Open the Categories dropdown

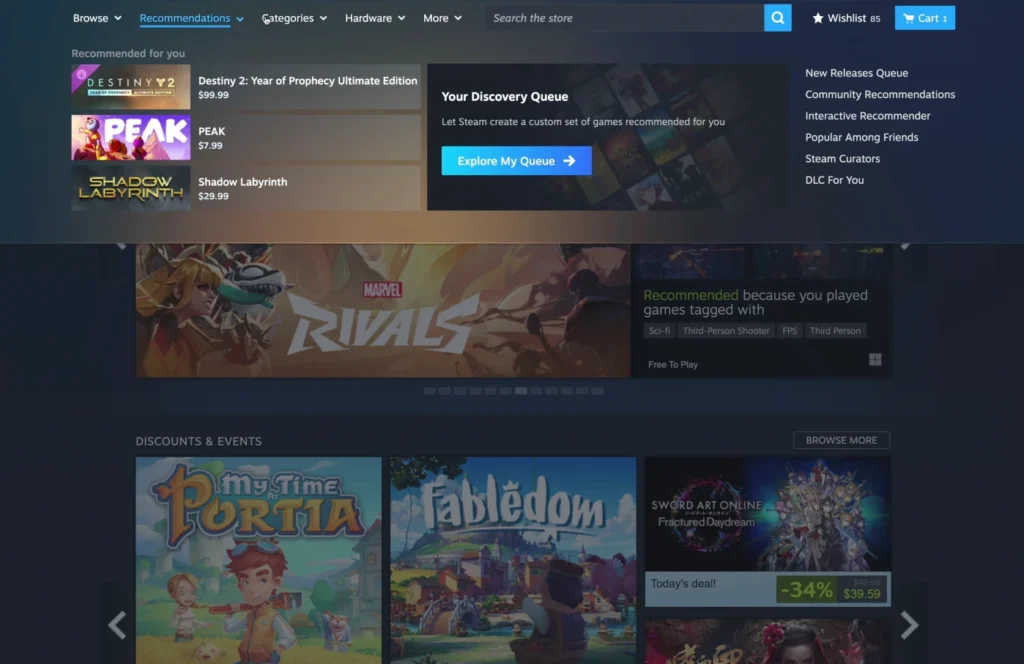[294, 18]
